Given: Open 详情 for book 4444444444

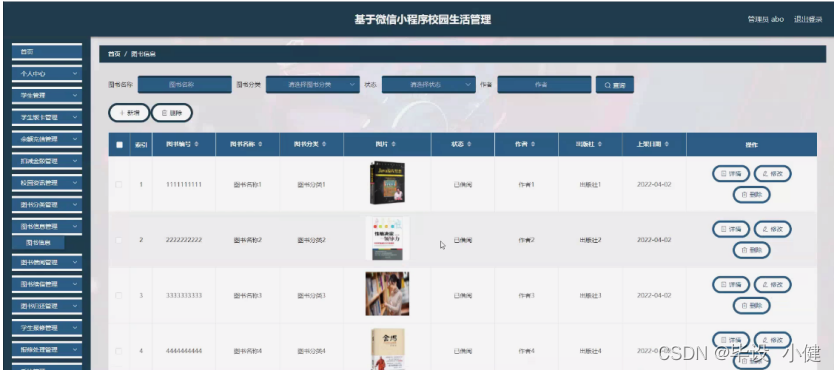Looking at the screenshot, I should click(731, 340).
